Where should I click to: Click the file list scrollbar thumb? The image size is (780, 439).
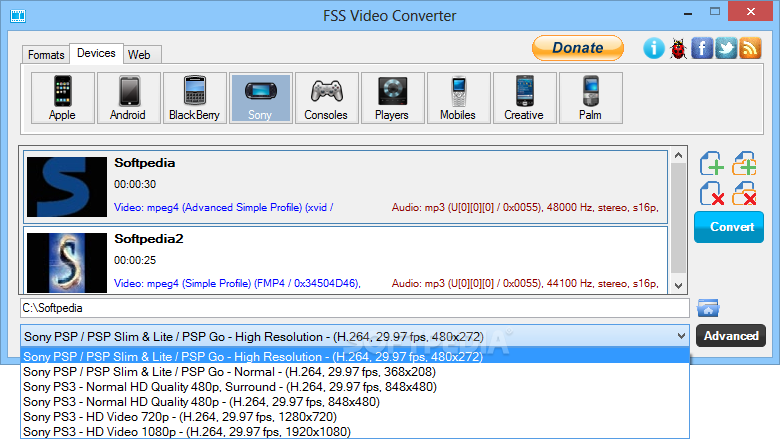[679, 218]
